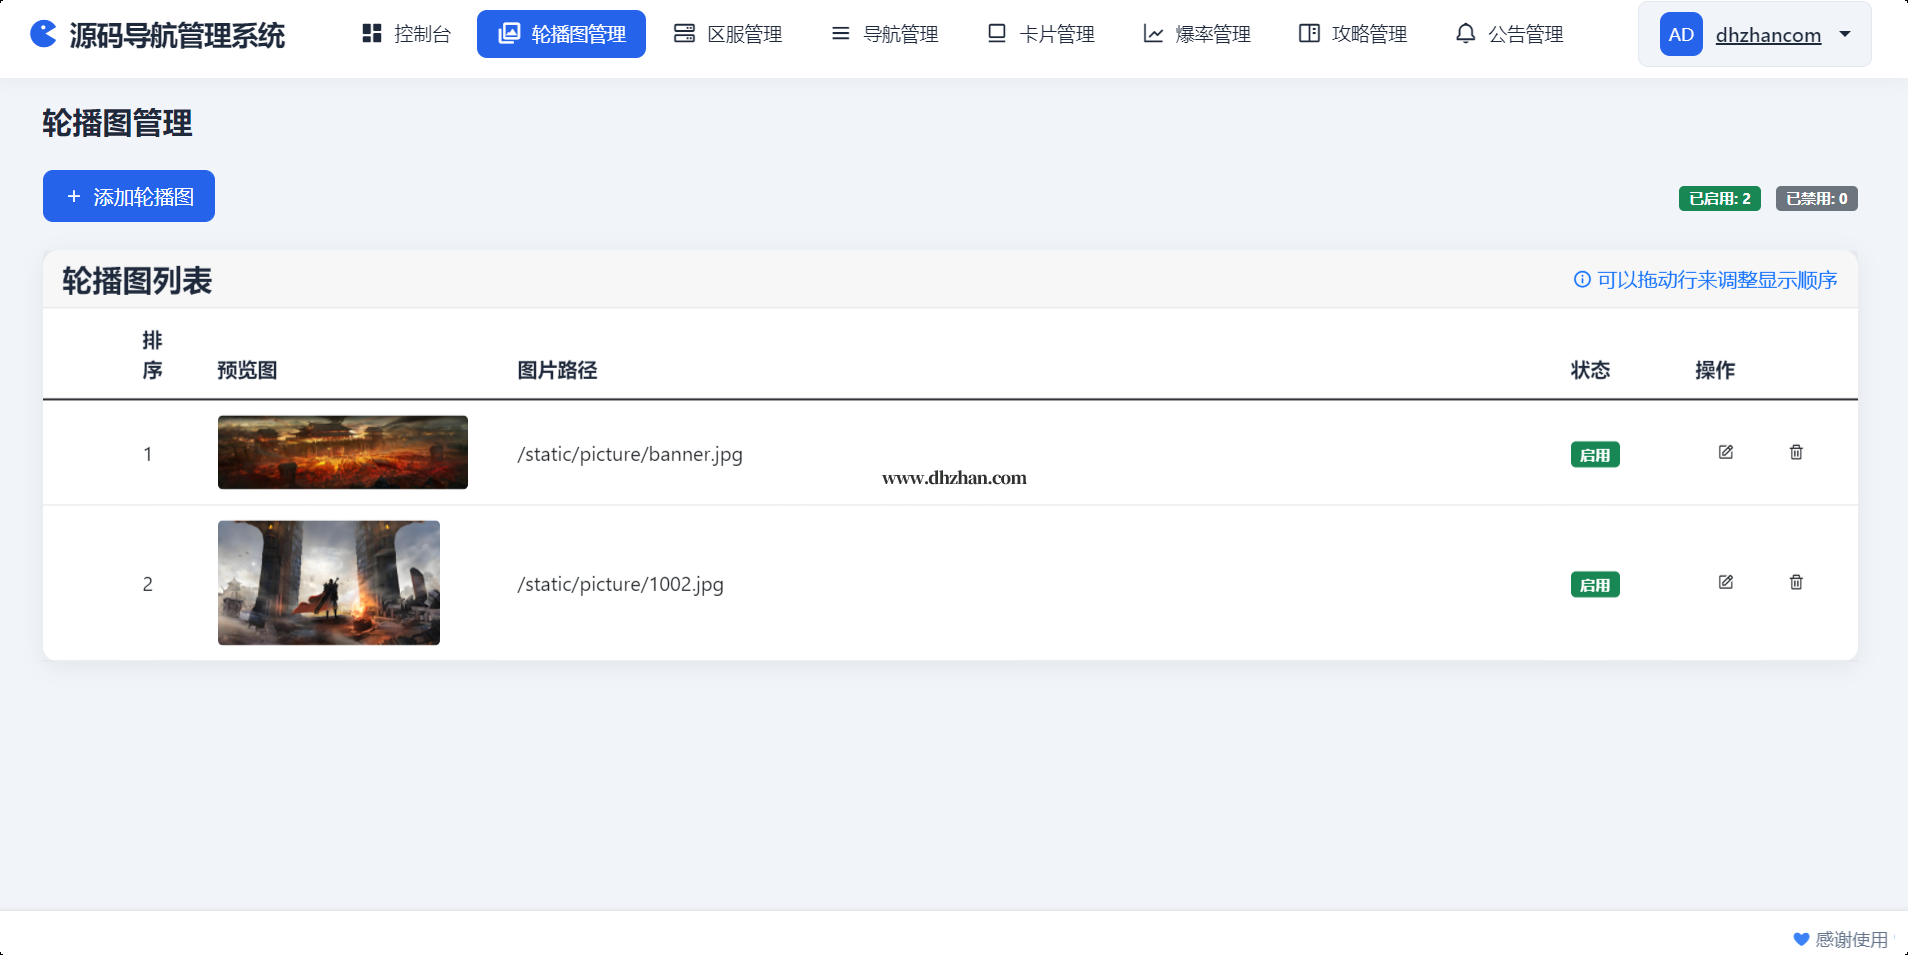Click the AD user avatar
The image size is (1908, 955).
pyautogui.click(x=1681, y=35)
